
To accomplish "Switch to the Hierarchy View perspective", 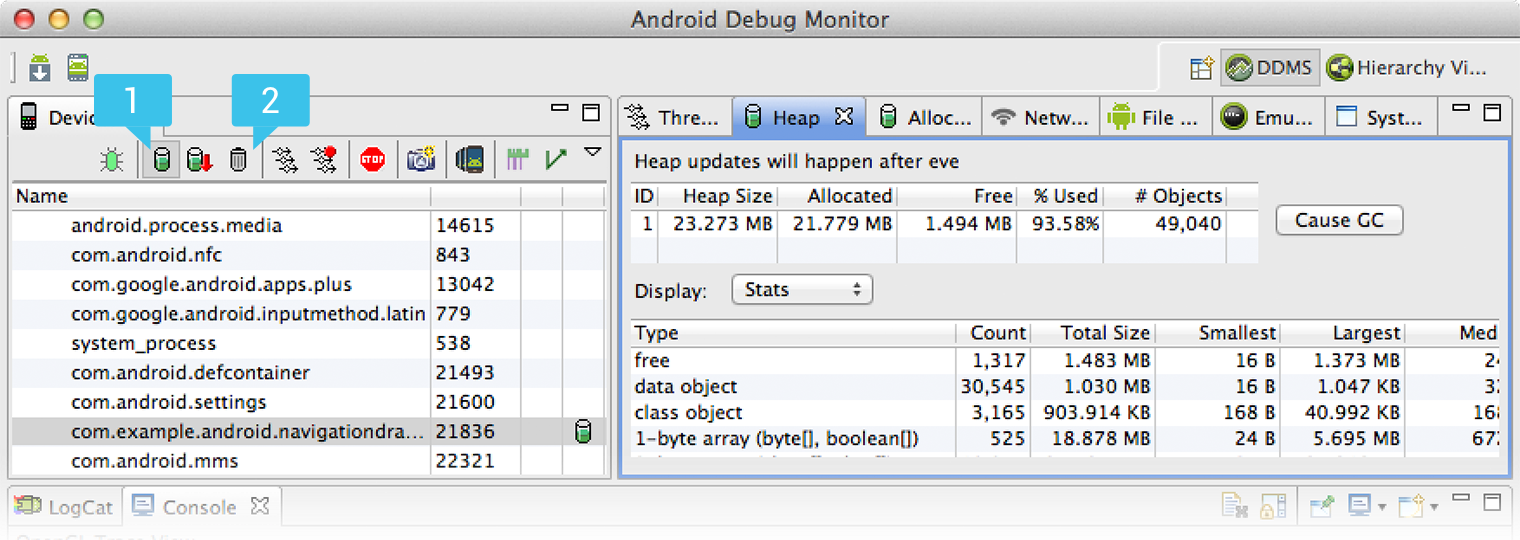I will point(1407,68).
